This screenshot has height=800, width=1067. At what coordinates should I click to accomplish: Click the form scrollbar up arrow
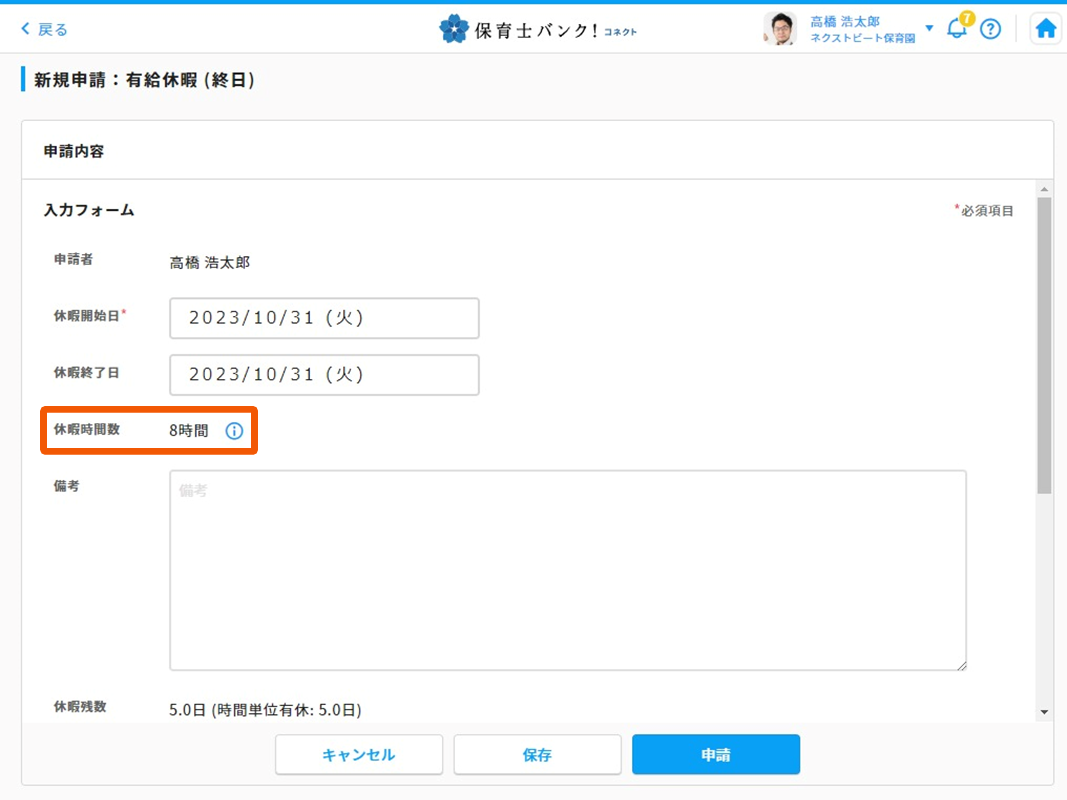click(x=1044, y=190)
